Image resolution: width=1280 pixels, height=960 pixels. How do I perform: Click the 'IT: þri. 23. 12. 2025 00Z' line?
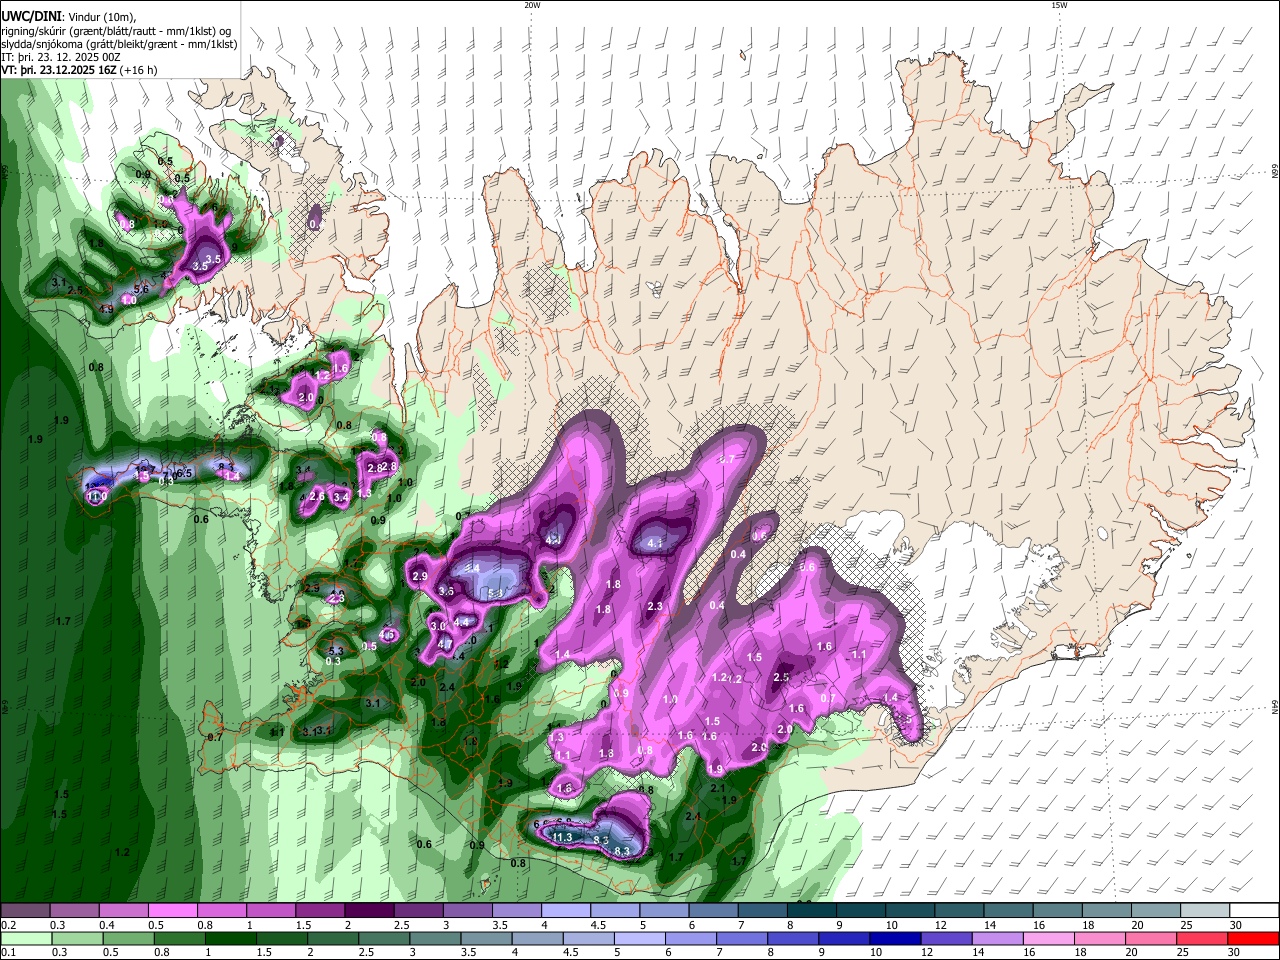60,57
